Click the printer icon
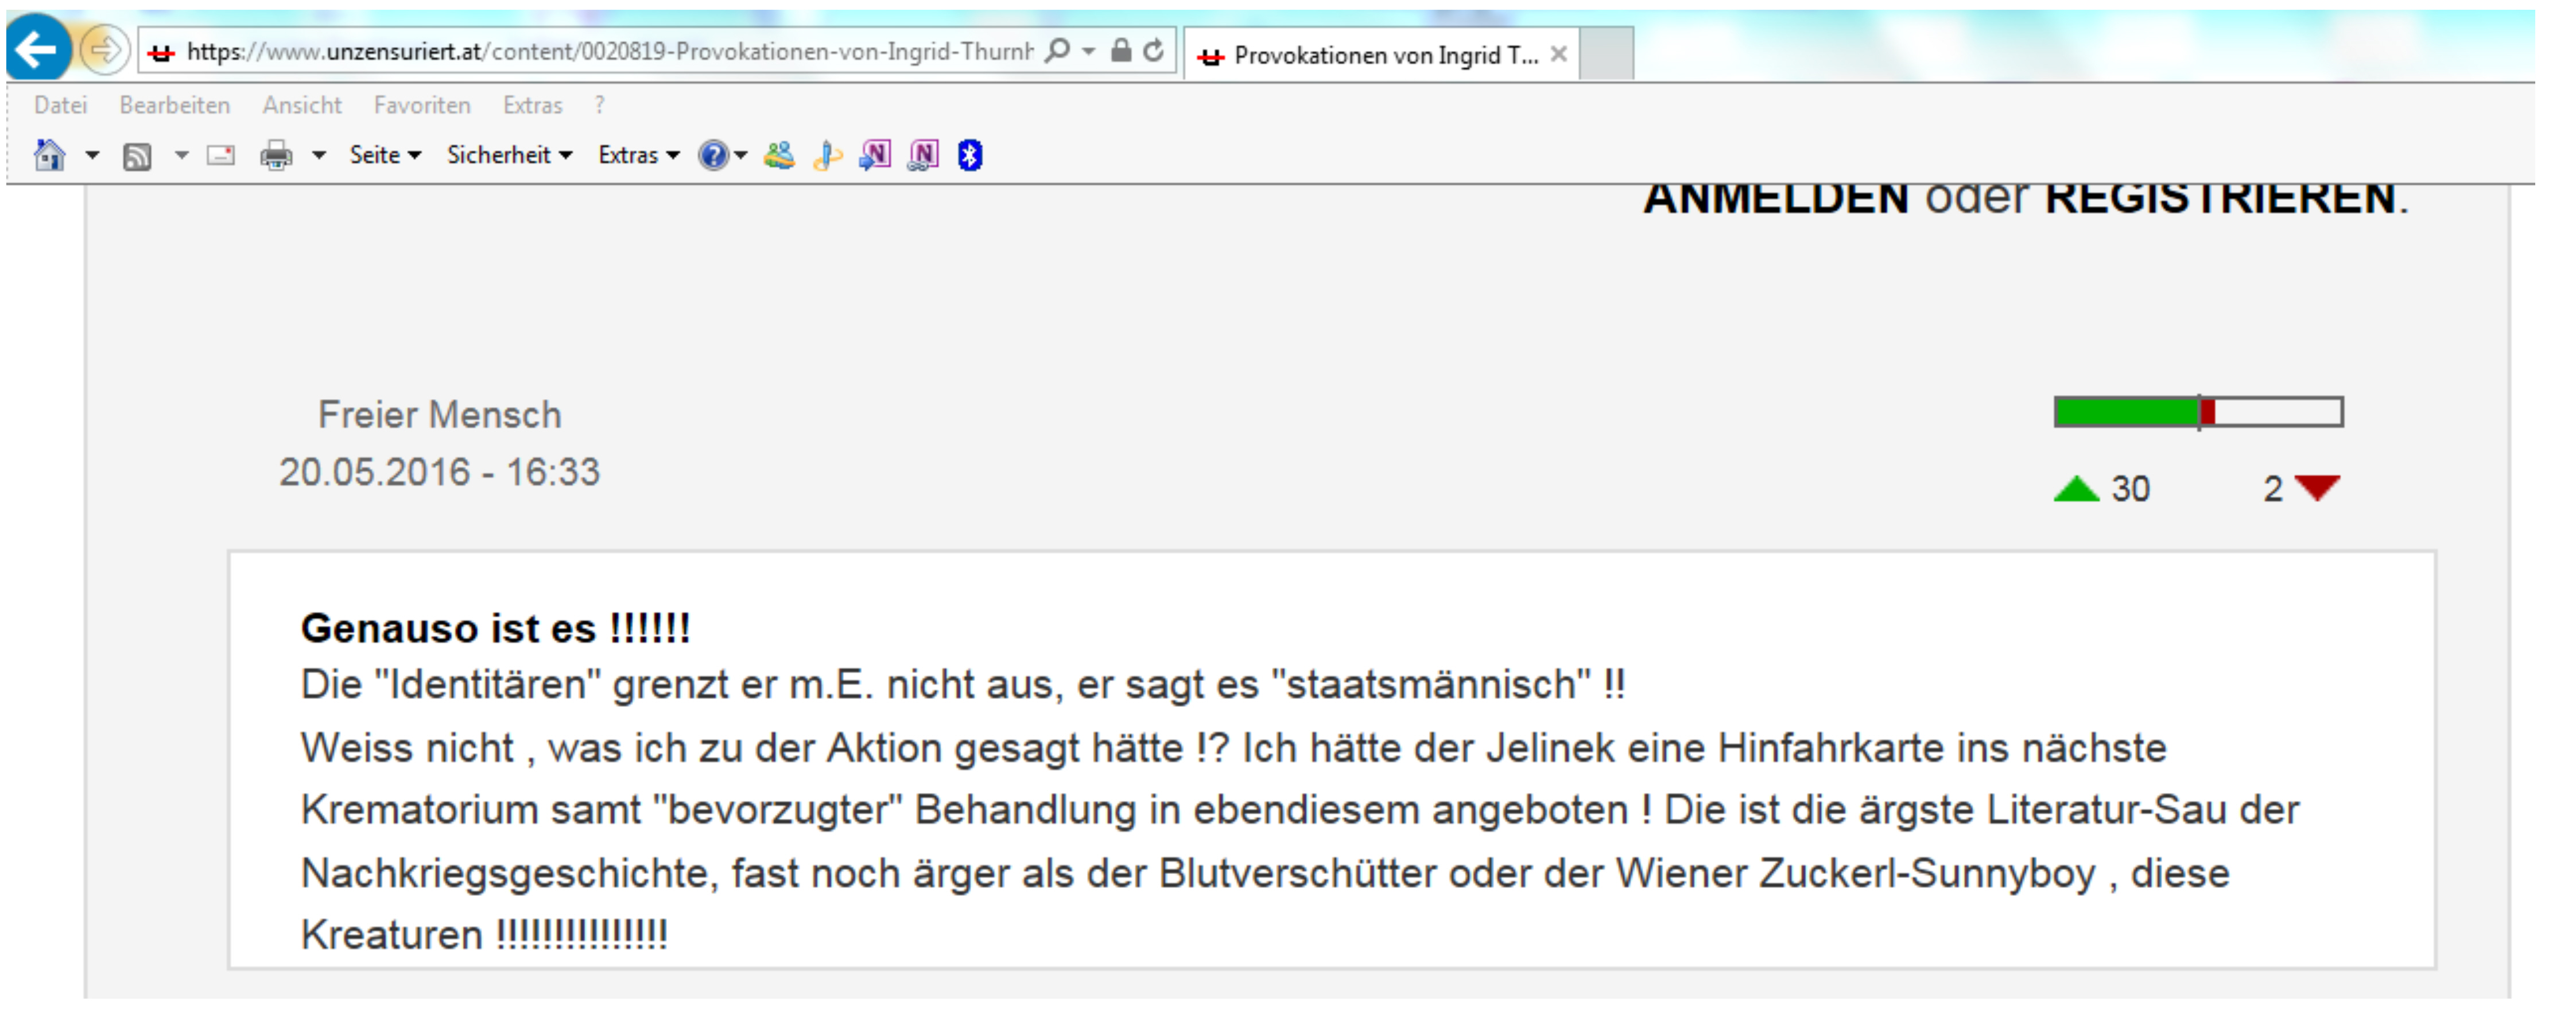 (x=276, y=156)
